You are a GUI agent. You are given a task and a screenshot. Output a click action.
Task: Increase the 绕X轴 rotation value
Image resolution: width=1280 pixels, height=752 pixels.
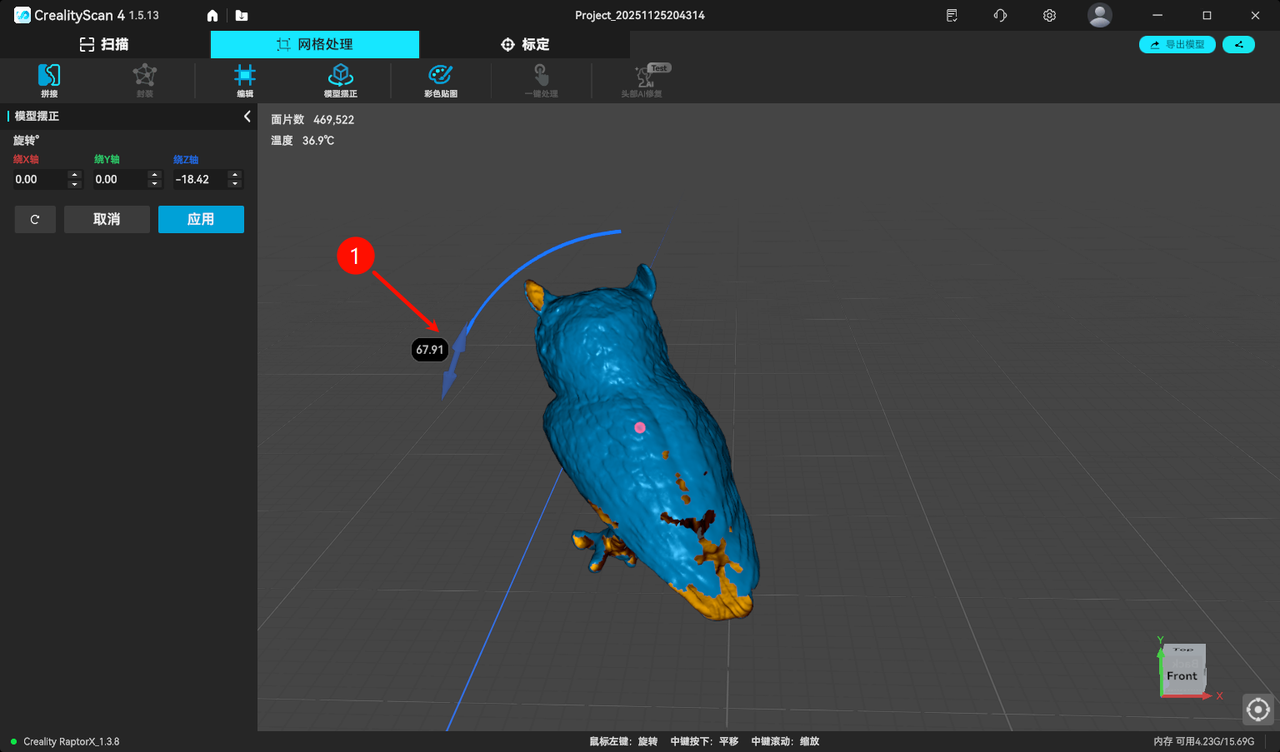point(74,175)
